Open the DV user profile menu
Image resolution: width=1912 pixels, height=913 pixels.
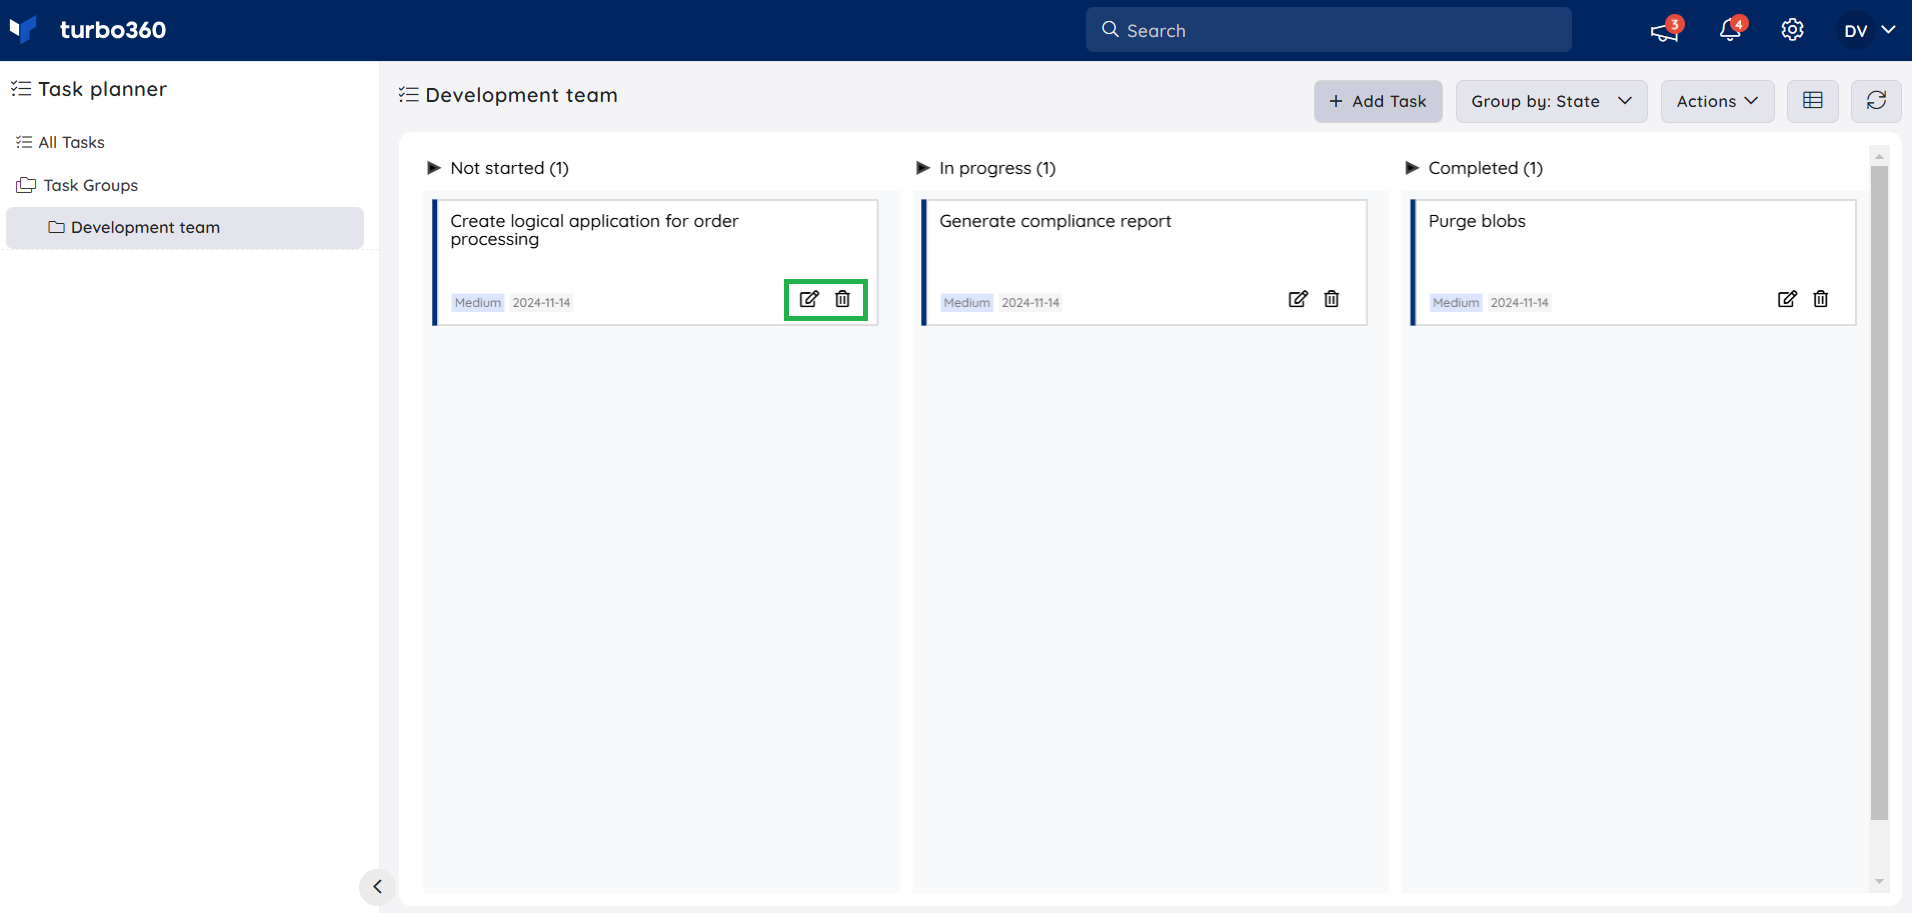[1869, 30]
